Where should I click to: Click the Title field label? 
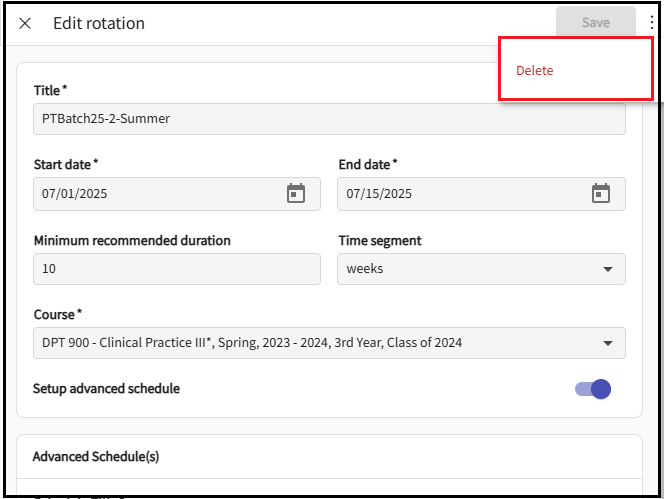50,90
